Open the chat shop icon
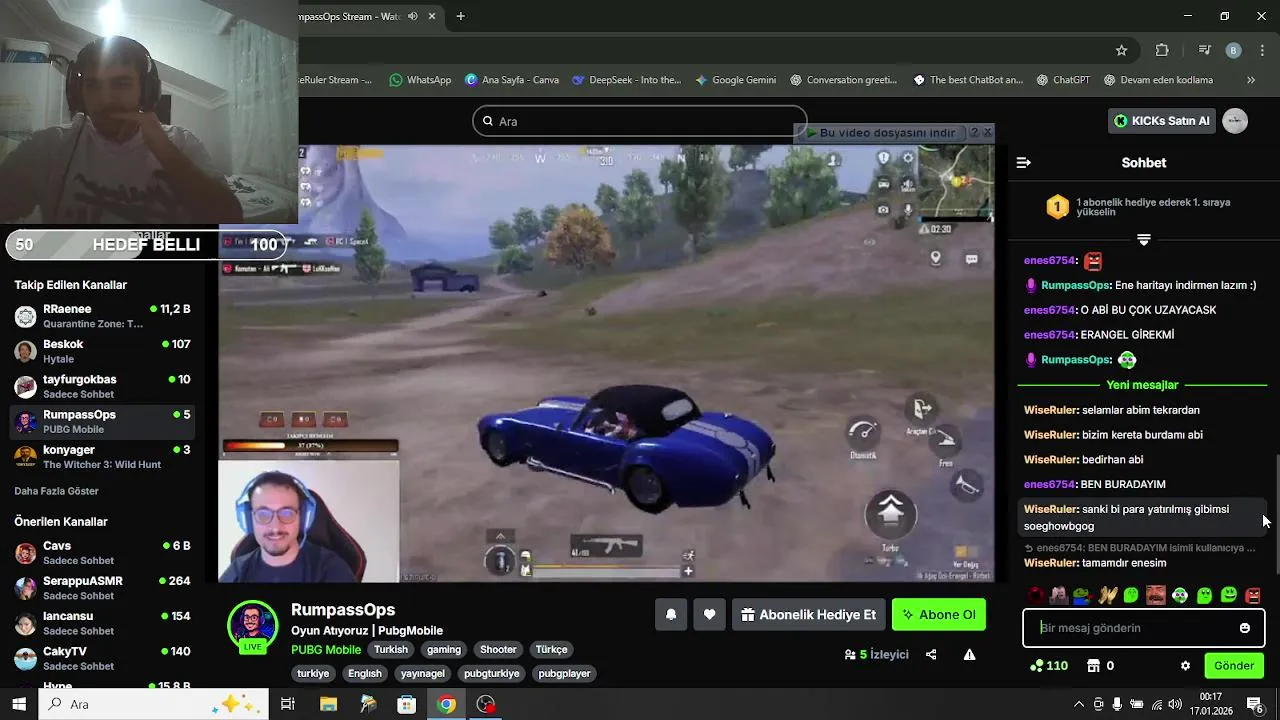Viewport: 1280px width, 720px height. pyautogui.click(x=1094, y=665)
